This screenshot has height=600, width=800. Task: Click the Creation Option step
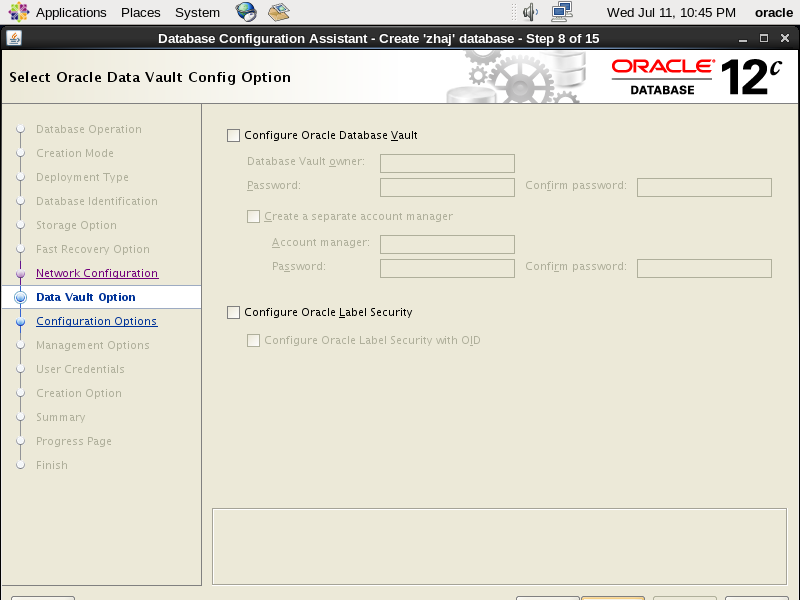(79, 393)
